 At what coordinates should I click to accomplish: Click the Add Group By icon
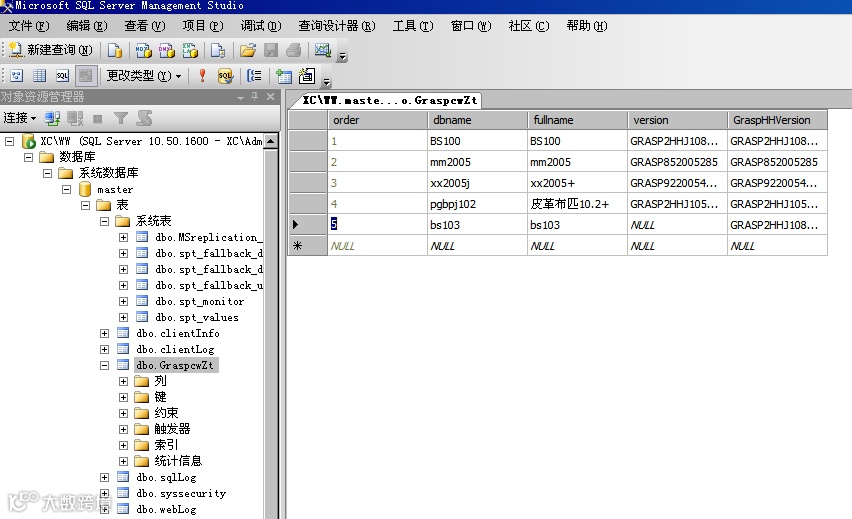(x=254, y=76)
